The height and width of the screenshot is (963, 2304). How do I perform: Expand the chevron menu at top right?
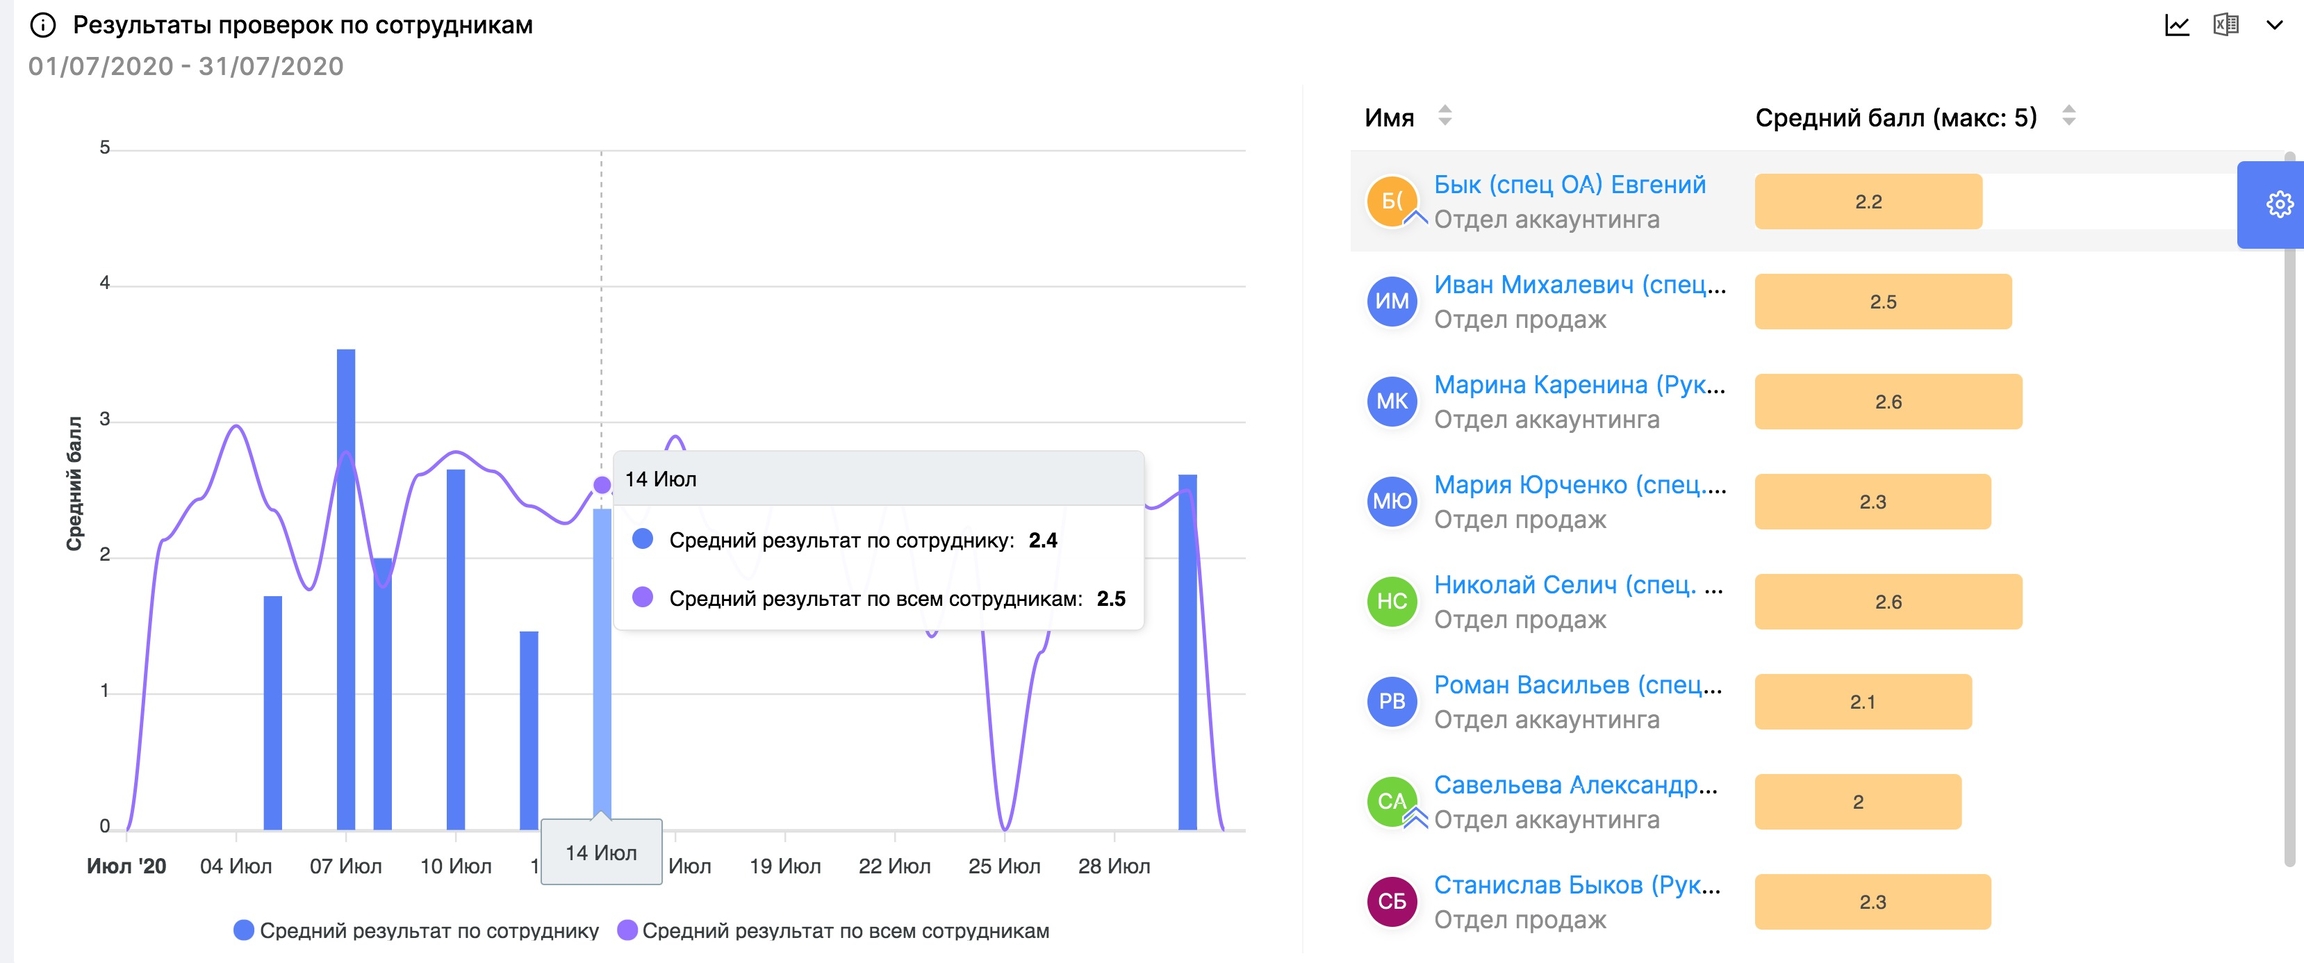point(2274,25)
